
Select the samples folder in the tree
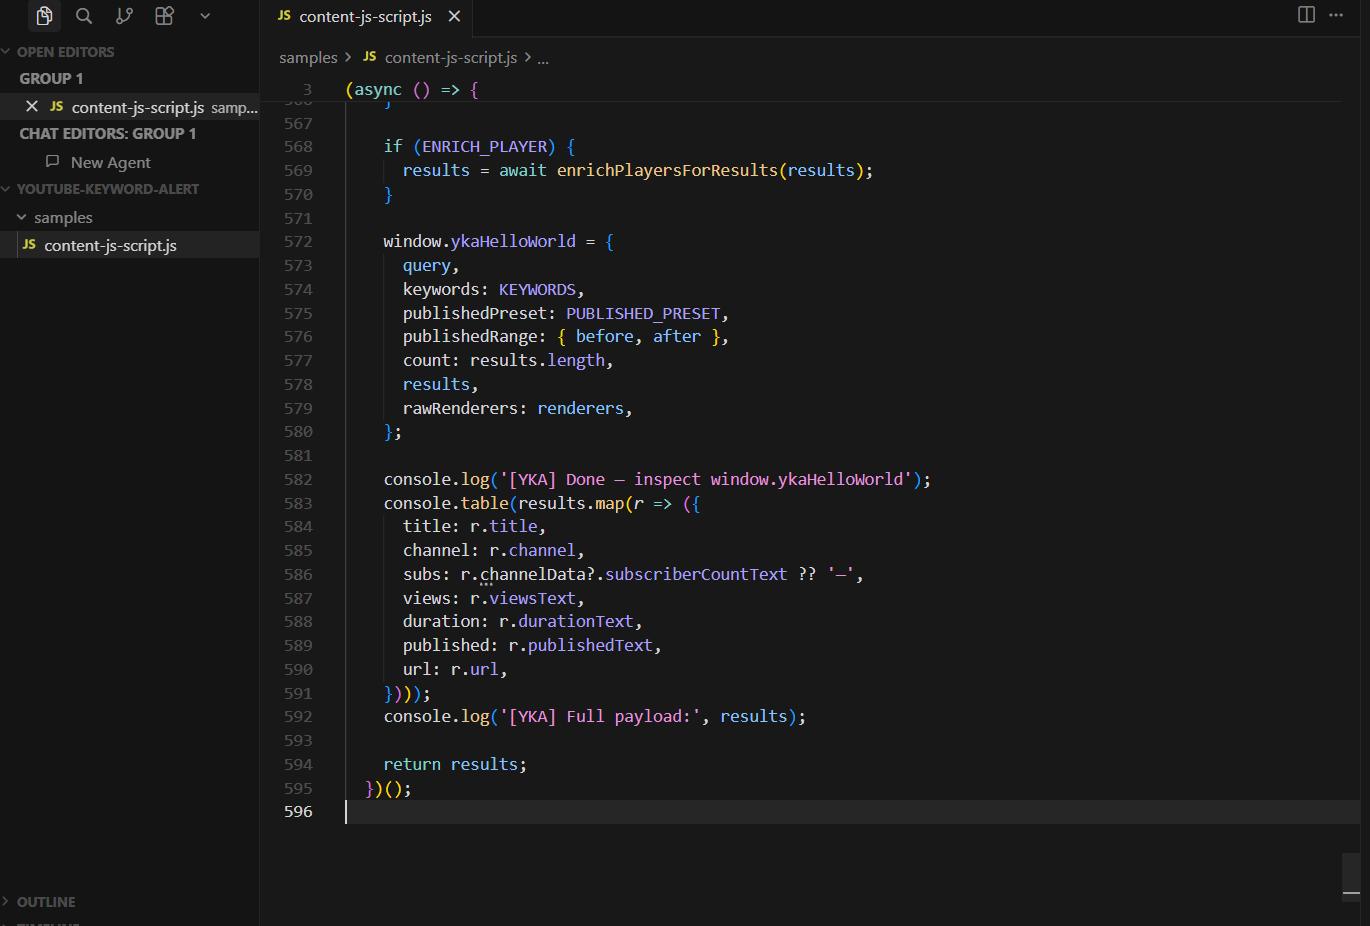63,217
